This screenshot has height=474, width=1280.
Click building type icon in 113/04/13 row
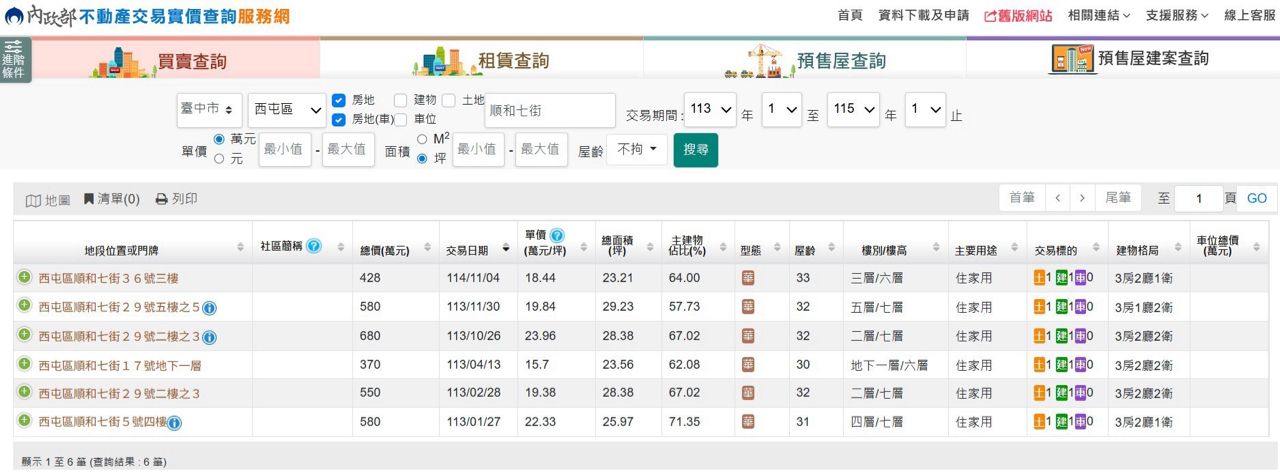748,365
